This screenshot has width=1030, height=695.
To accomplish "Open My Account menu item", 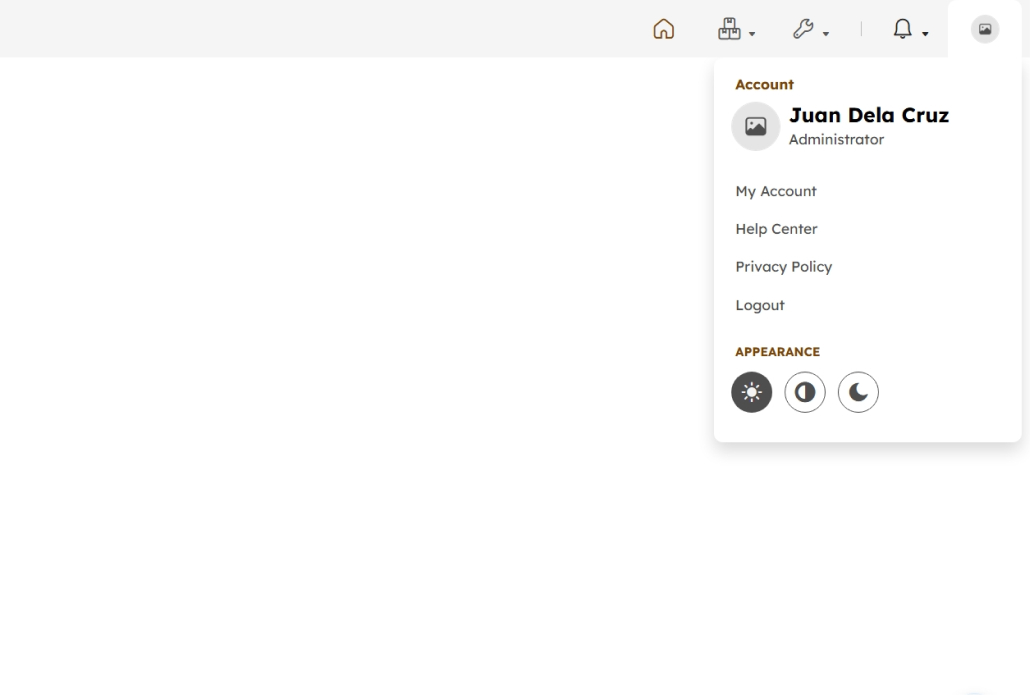I will click(776, 191).
